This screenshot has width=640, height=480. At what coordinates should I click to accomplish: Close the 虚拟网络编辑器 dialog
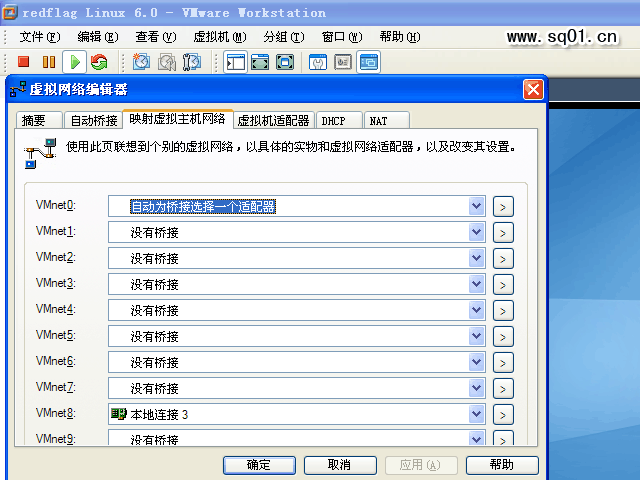click(533, 89)
